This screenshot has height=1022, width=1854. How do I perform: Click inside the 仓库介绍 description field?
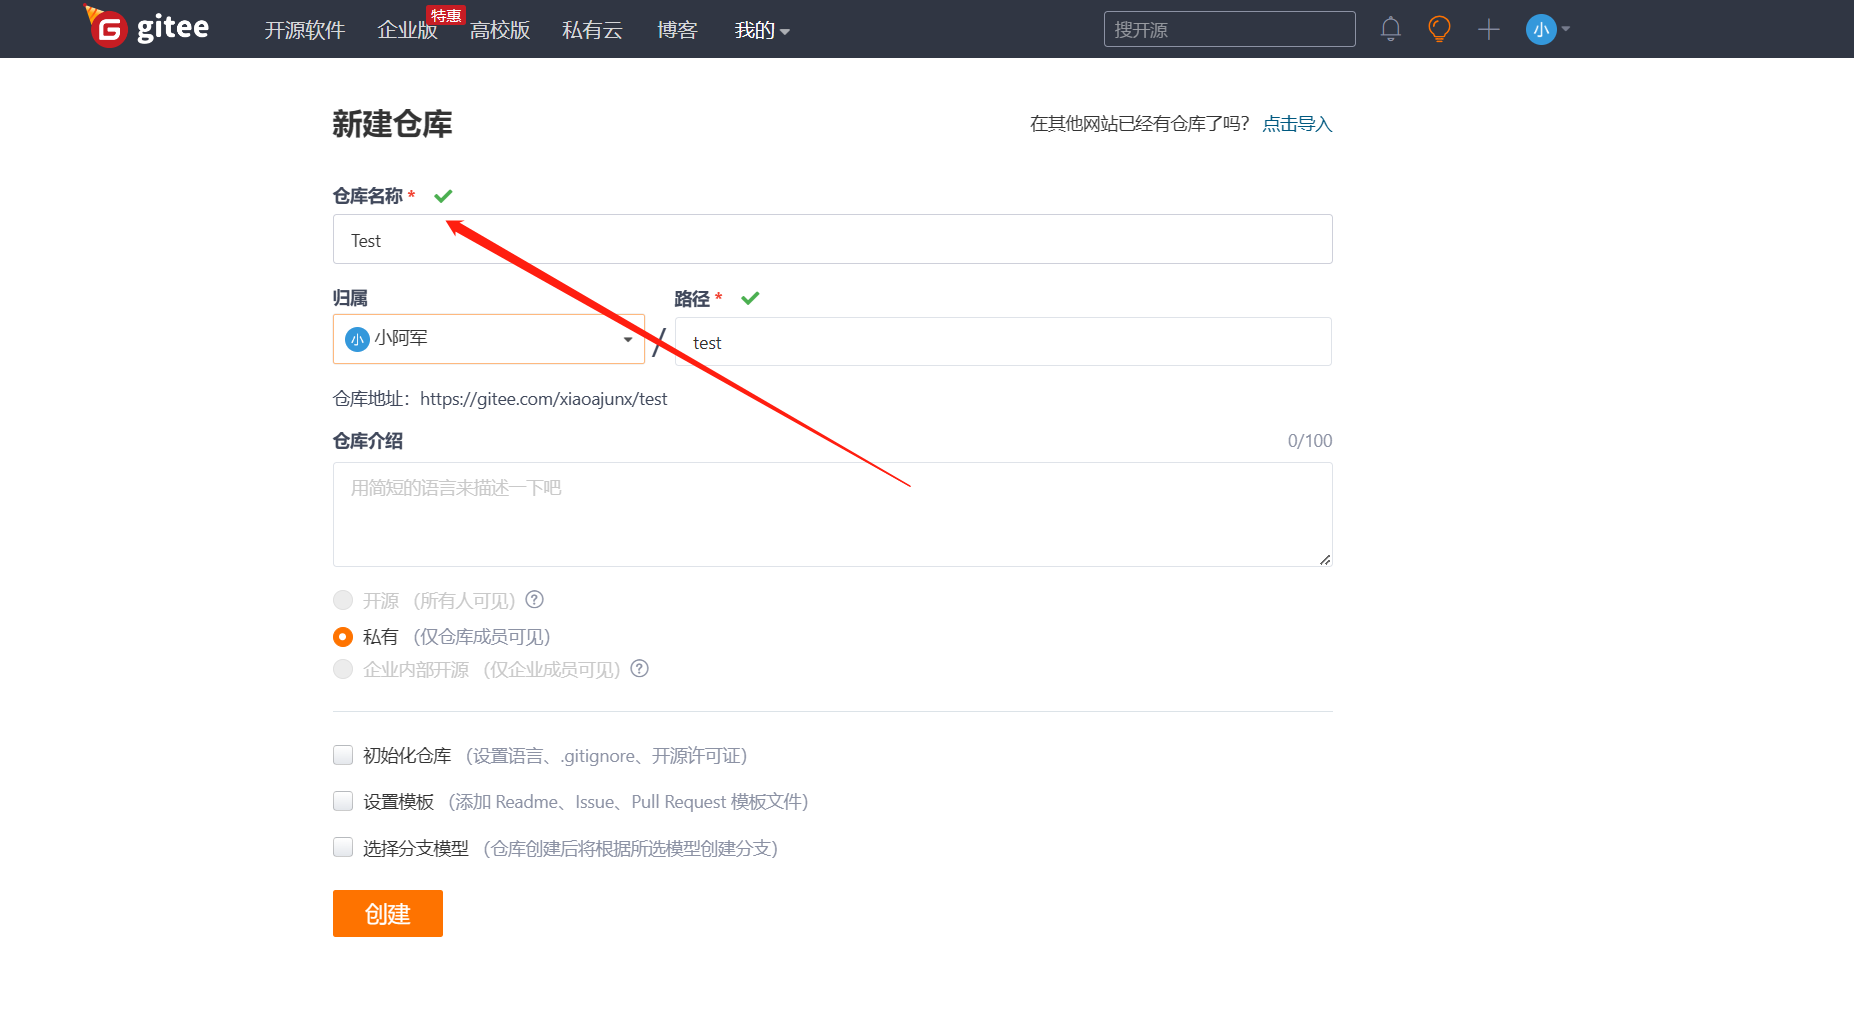coord(832,515)
